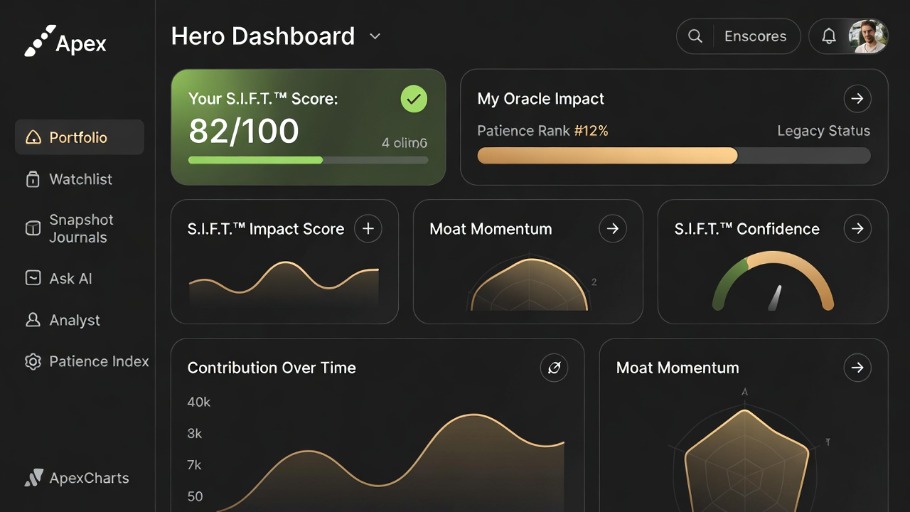Click the plus icon on S.I.F.T. Impact Score
This screenshot has width=910, height=512.
(x=368, y=229)
